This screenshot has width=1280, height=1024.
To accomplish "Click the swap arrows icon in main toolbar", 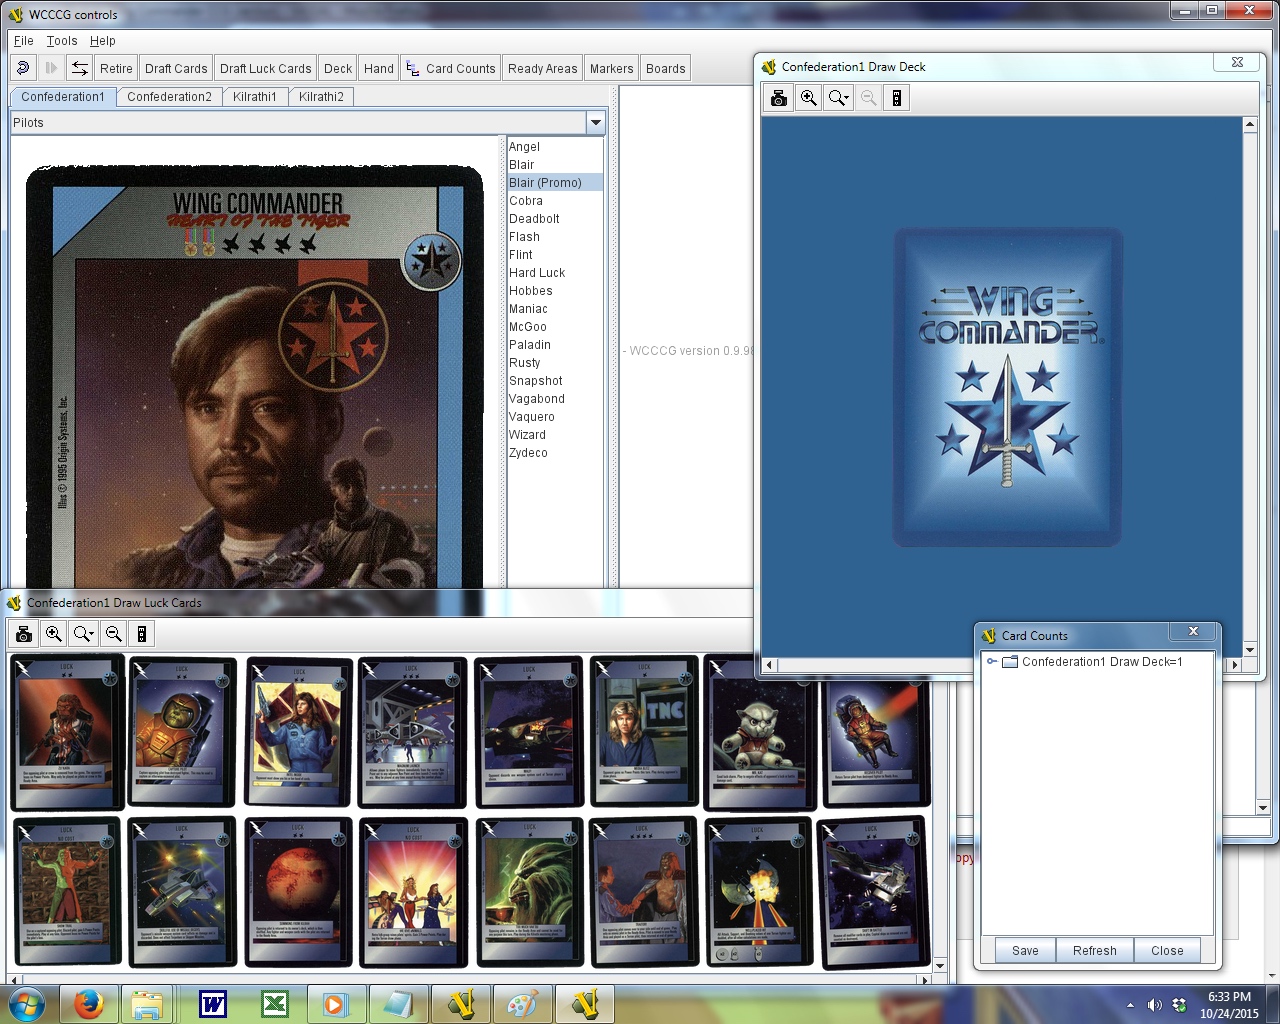I will point(80,68).
